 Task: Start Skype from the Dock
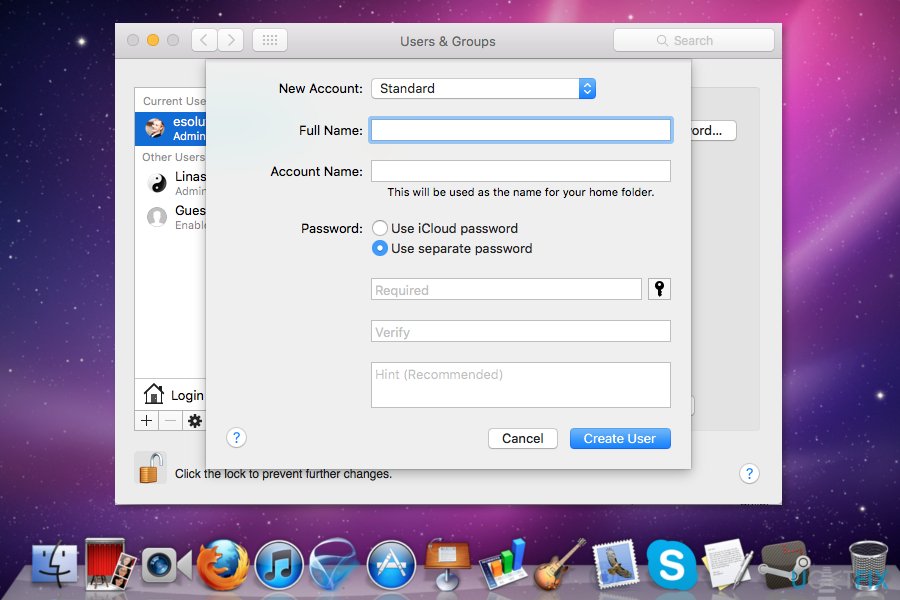pyautogui.click(x=672, y=565)
